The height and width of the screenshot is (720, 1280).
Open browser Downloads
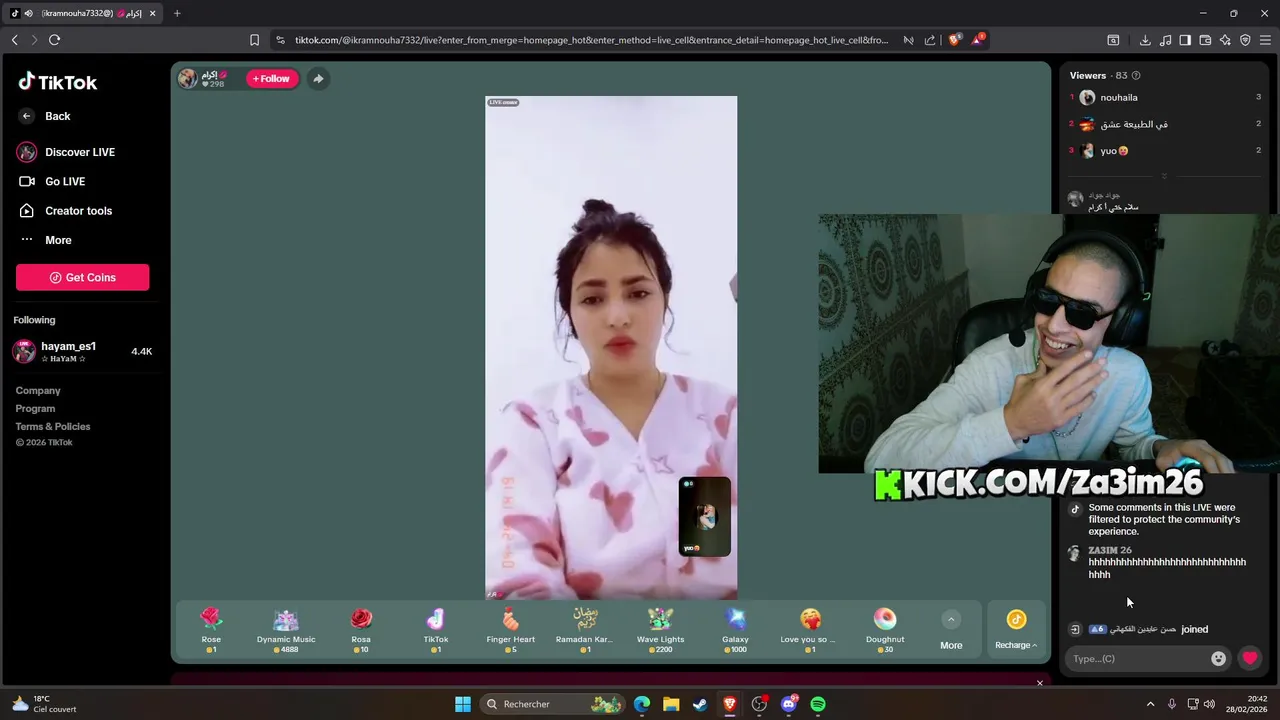[1145, 40]
